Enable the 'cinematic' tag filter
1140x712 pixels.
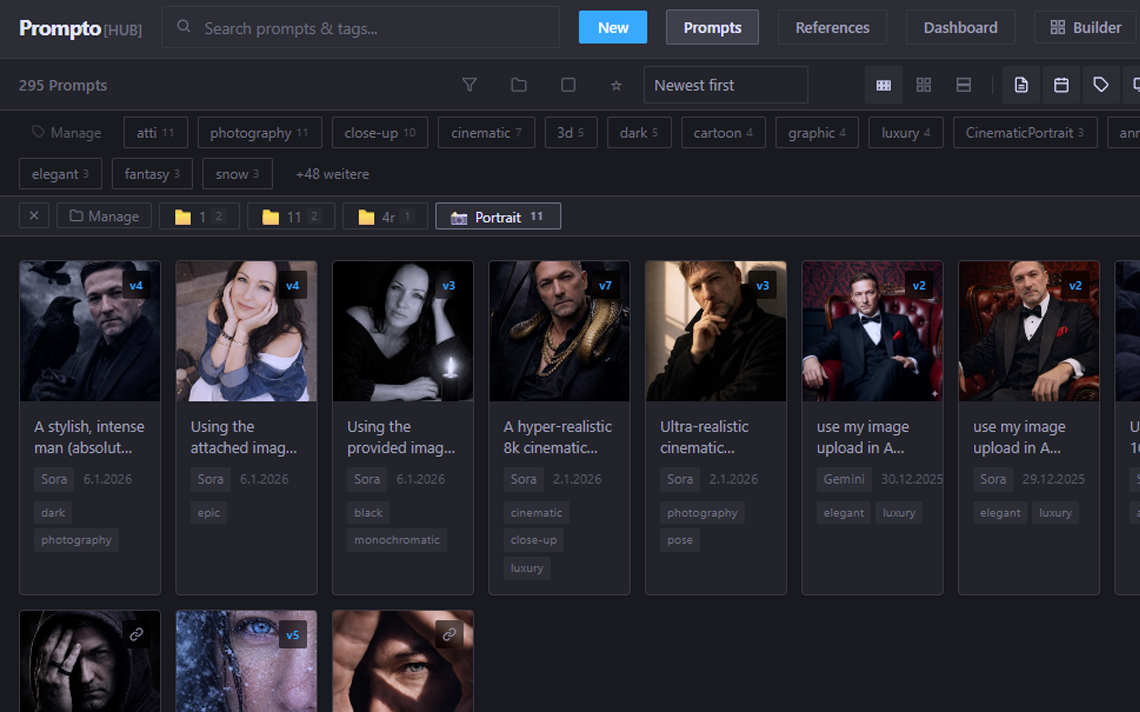(486, 132)
